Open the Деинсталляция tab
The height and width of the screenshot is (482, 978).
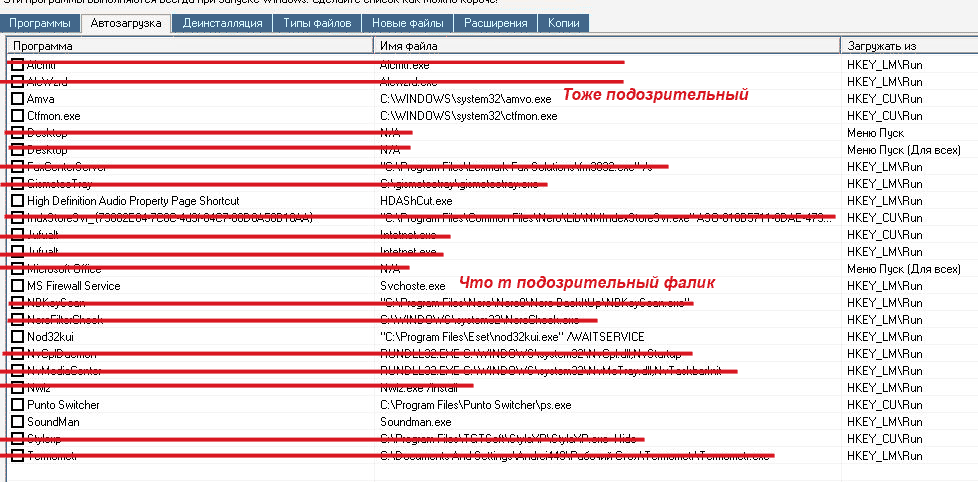point(223,23)
